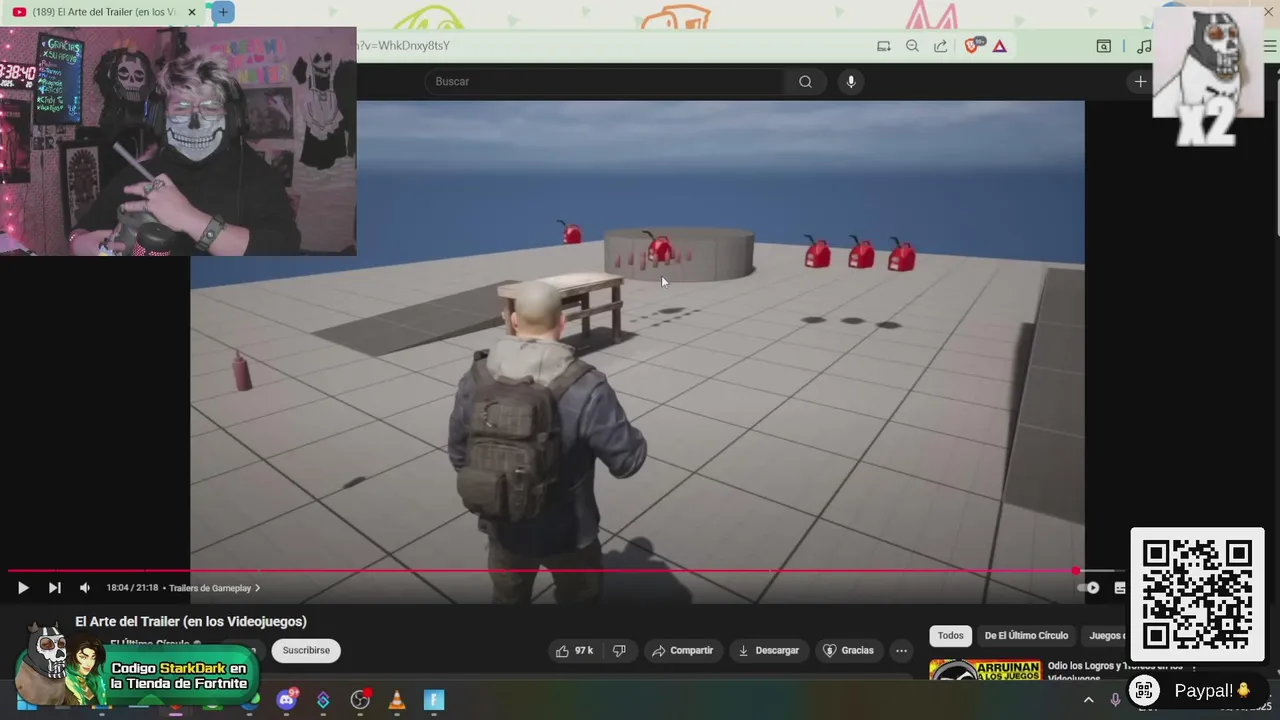Open the Trailers de Gameplay chapter list
Viewport: 1280px width, 720px height.
[214, 588]
